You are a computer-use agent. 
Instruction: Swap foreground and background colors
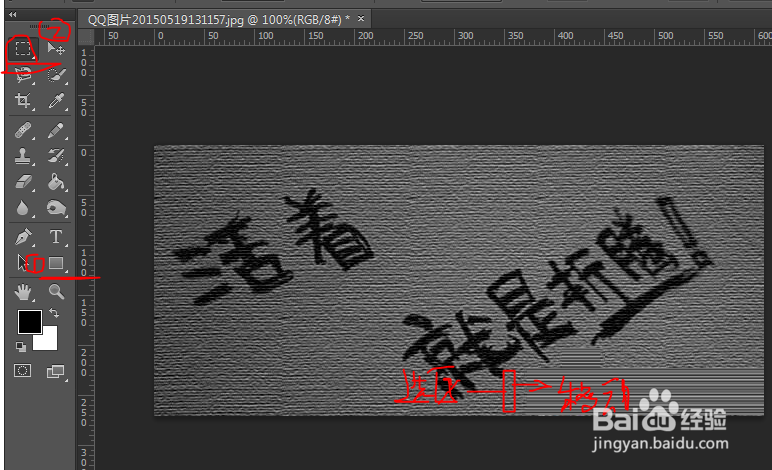(54, 313)
